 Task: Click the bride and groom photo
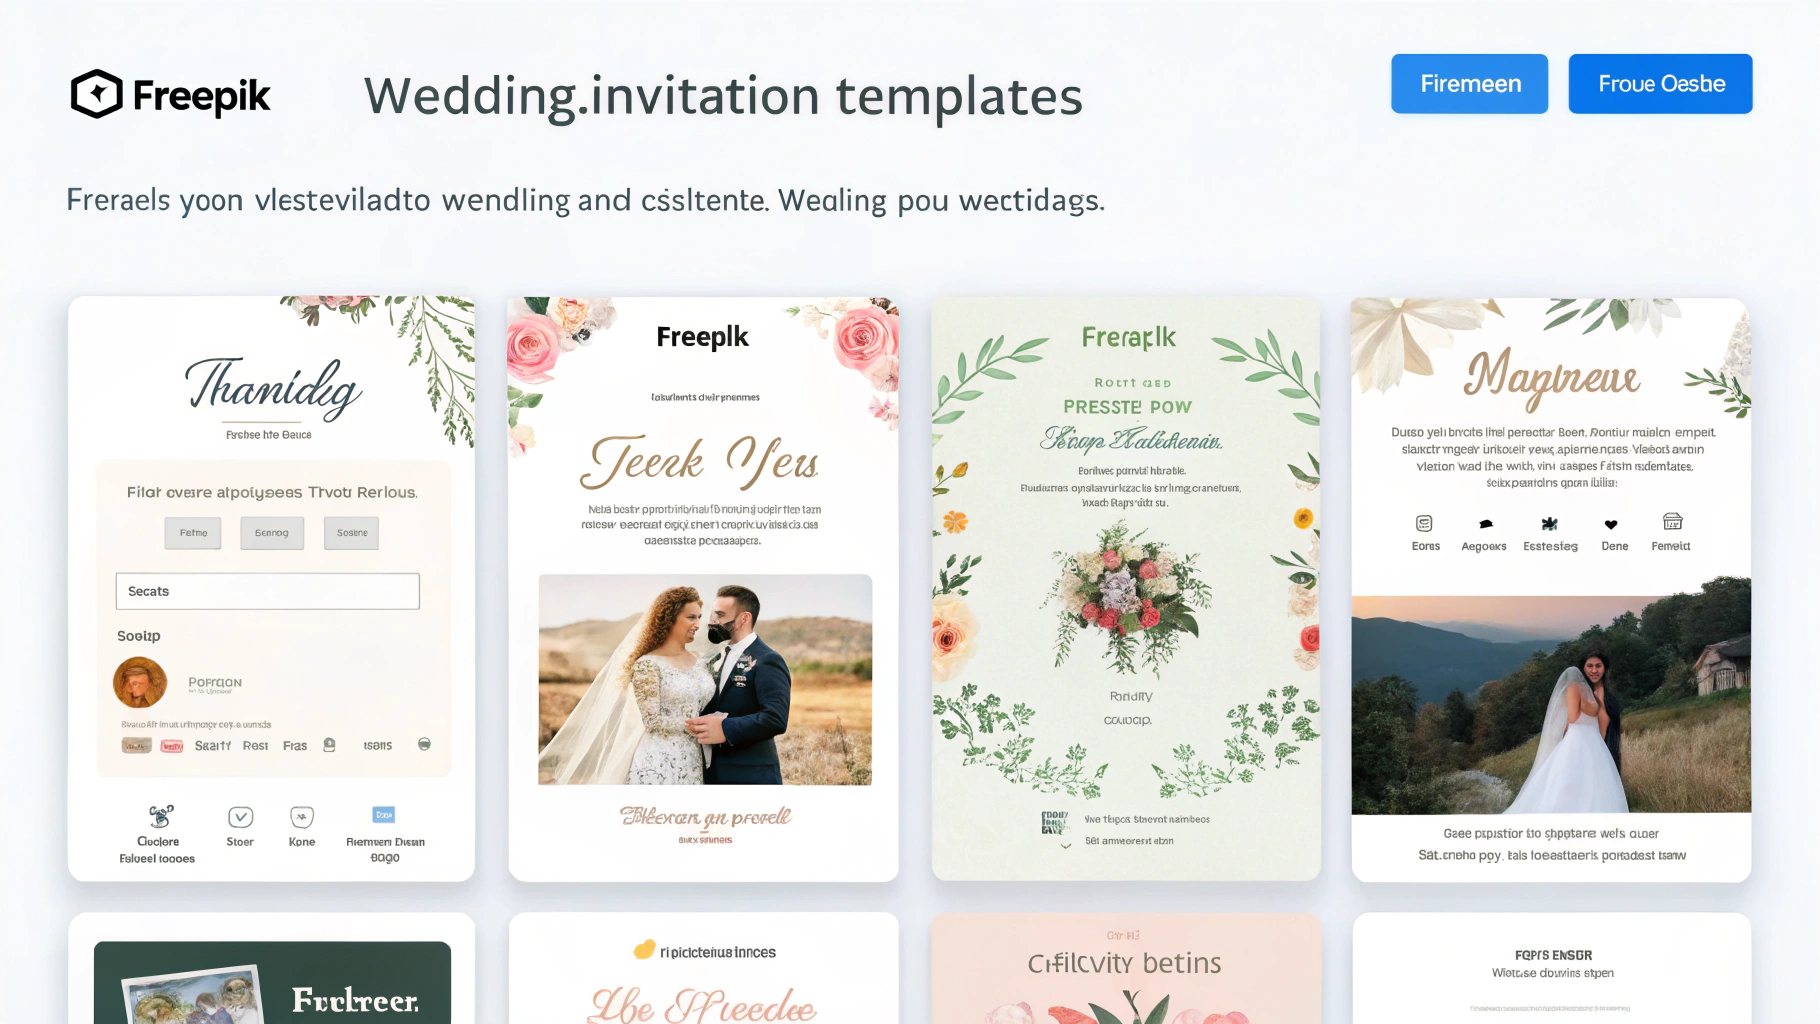tap(705, 679)
